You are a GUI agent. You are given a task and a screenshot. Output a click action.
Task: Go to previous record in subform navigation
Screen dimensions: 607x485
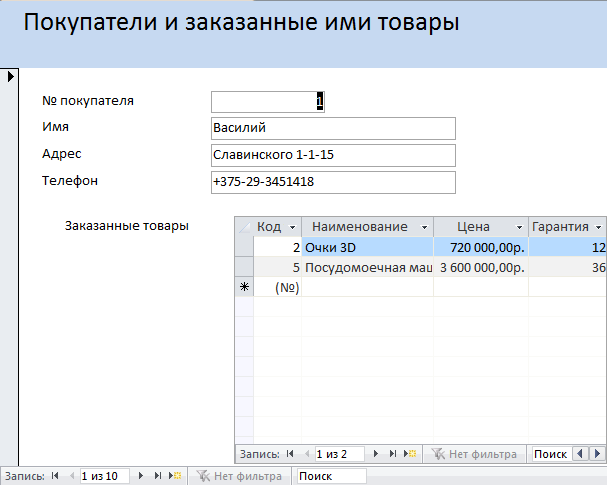point(307,454)
